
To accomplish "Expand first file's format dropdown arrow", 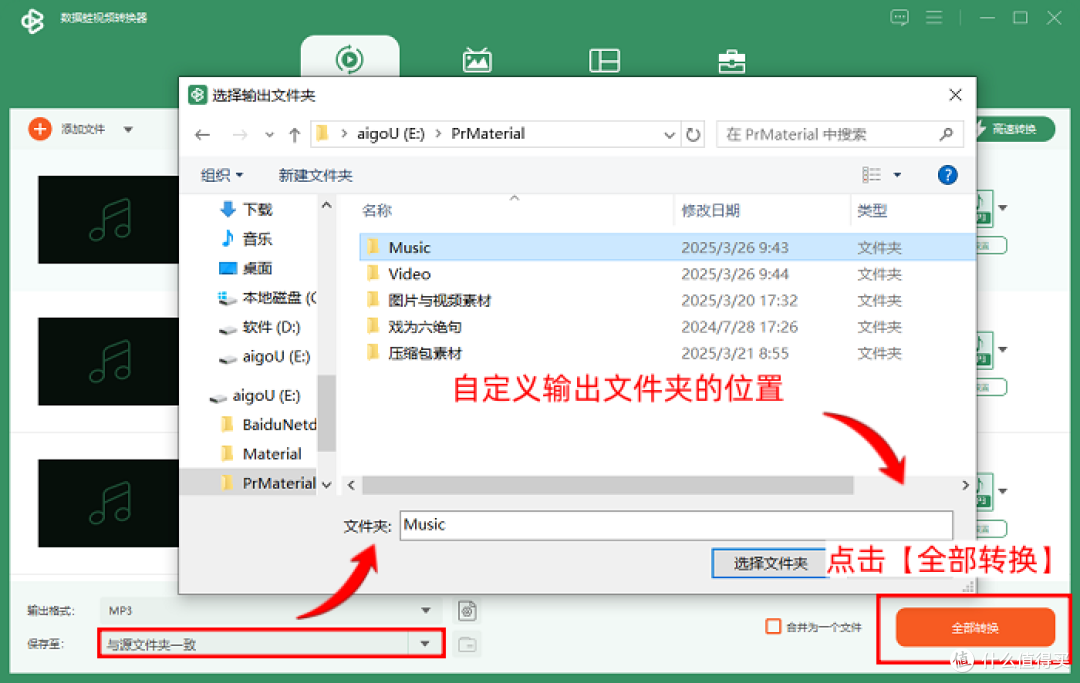I will pos(1003,208).
